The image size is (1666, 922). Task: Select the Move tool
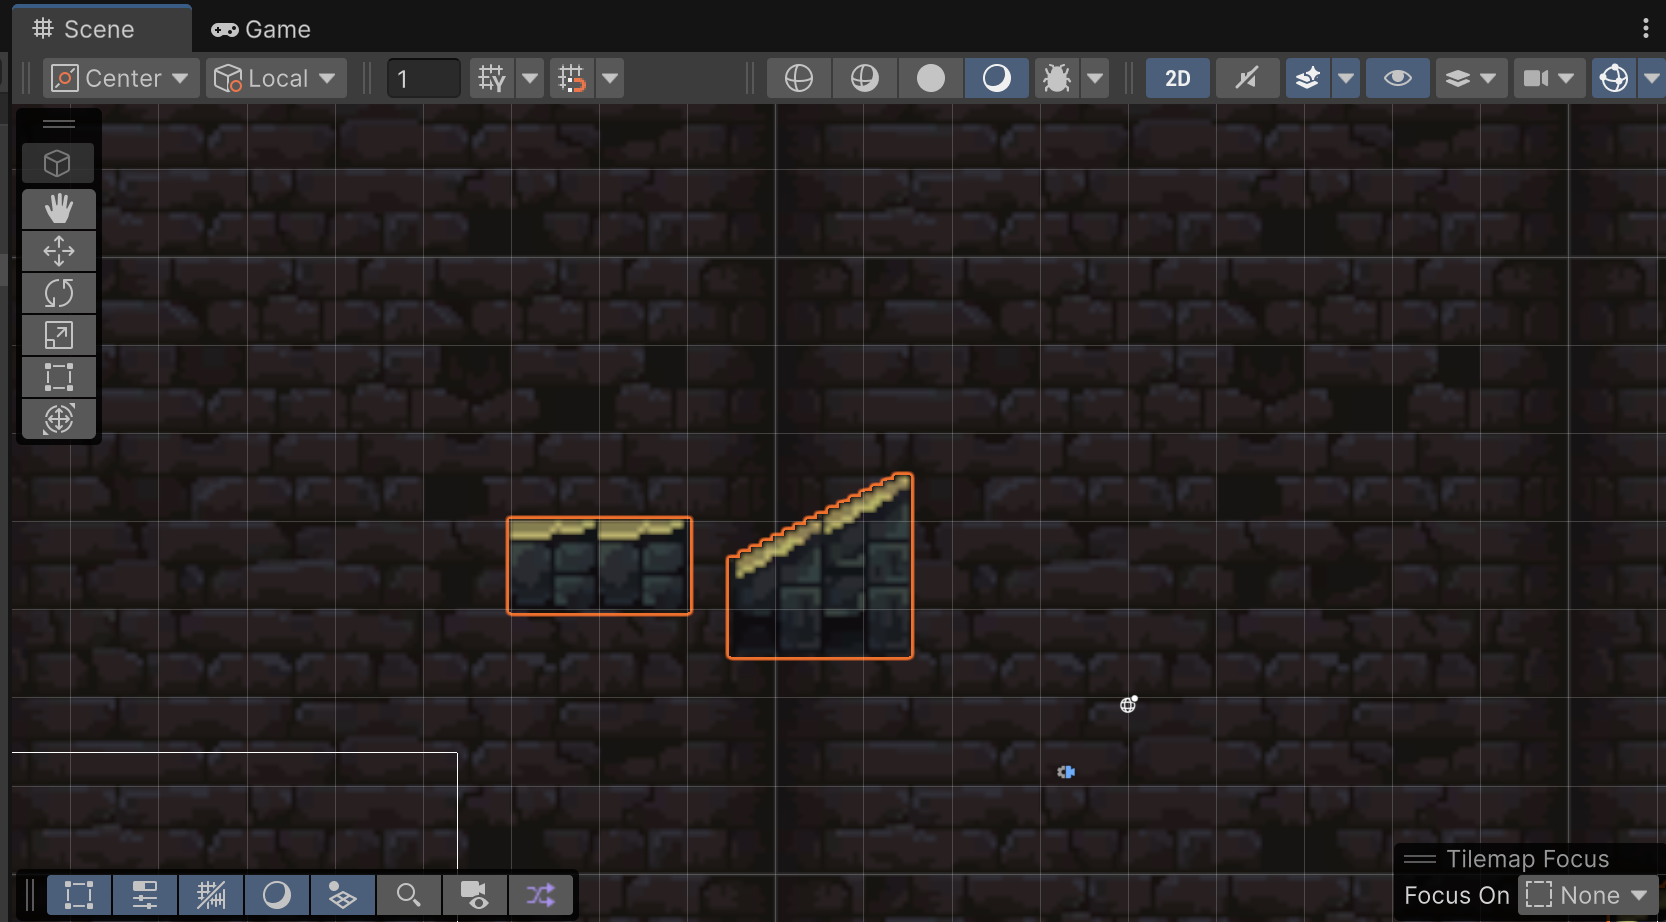coord(58,251)
